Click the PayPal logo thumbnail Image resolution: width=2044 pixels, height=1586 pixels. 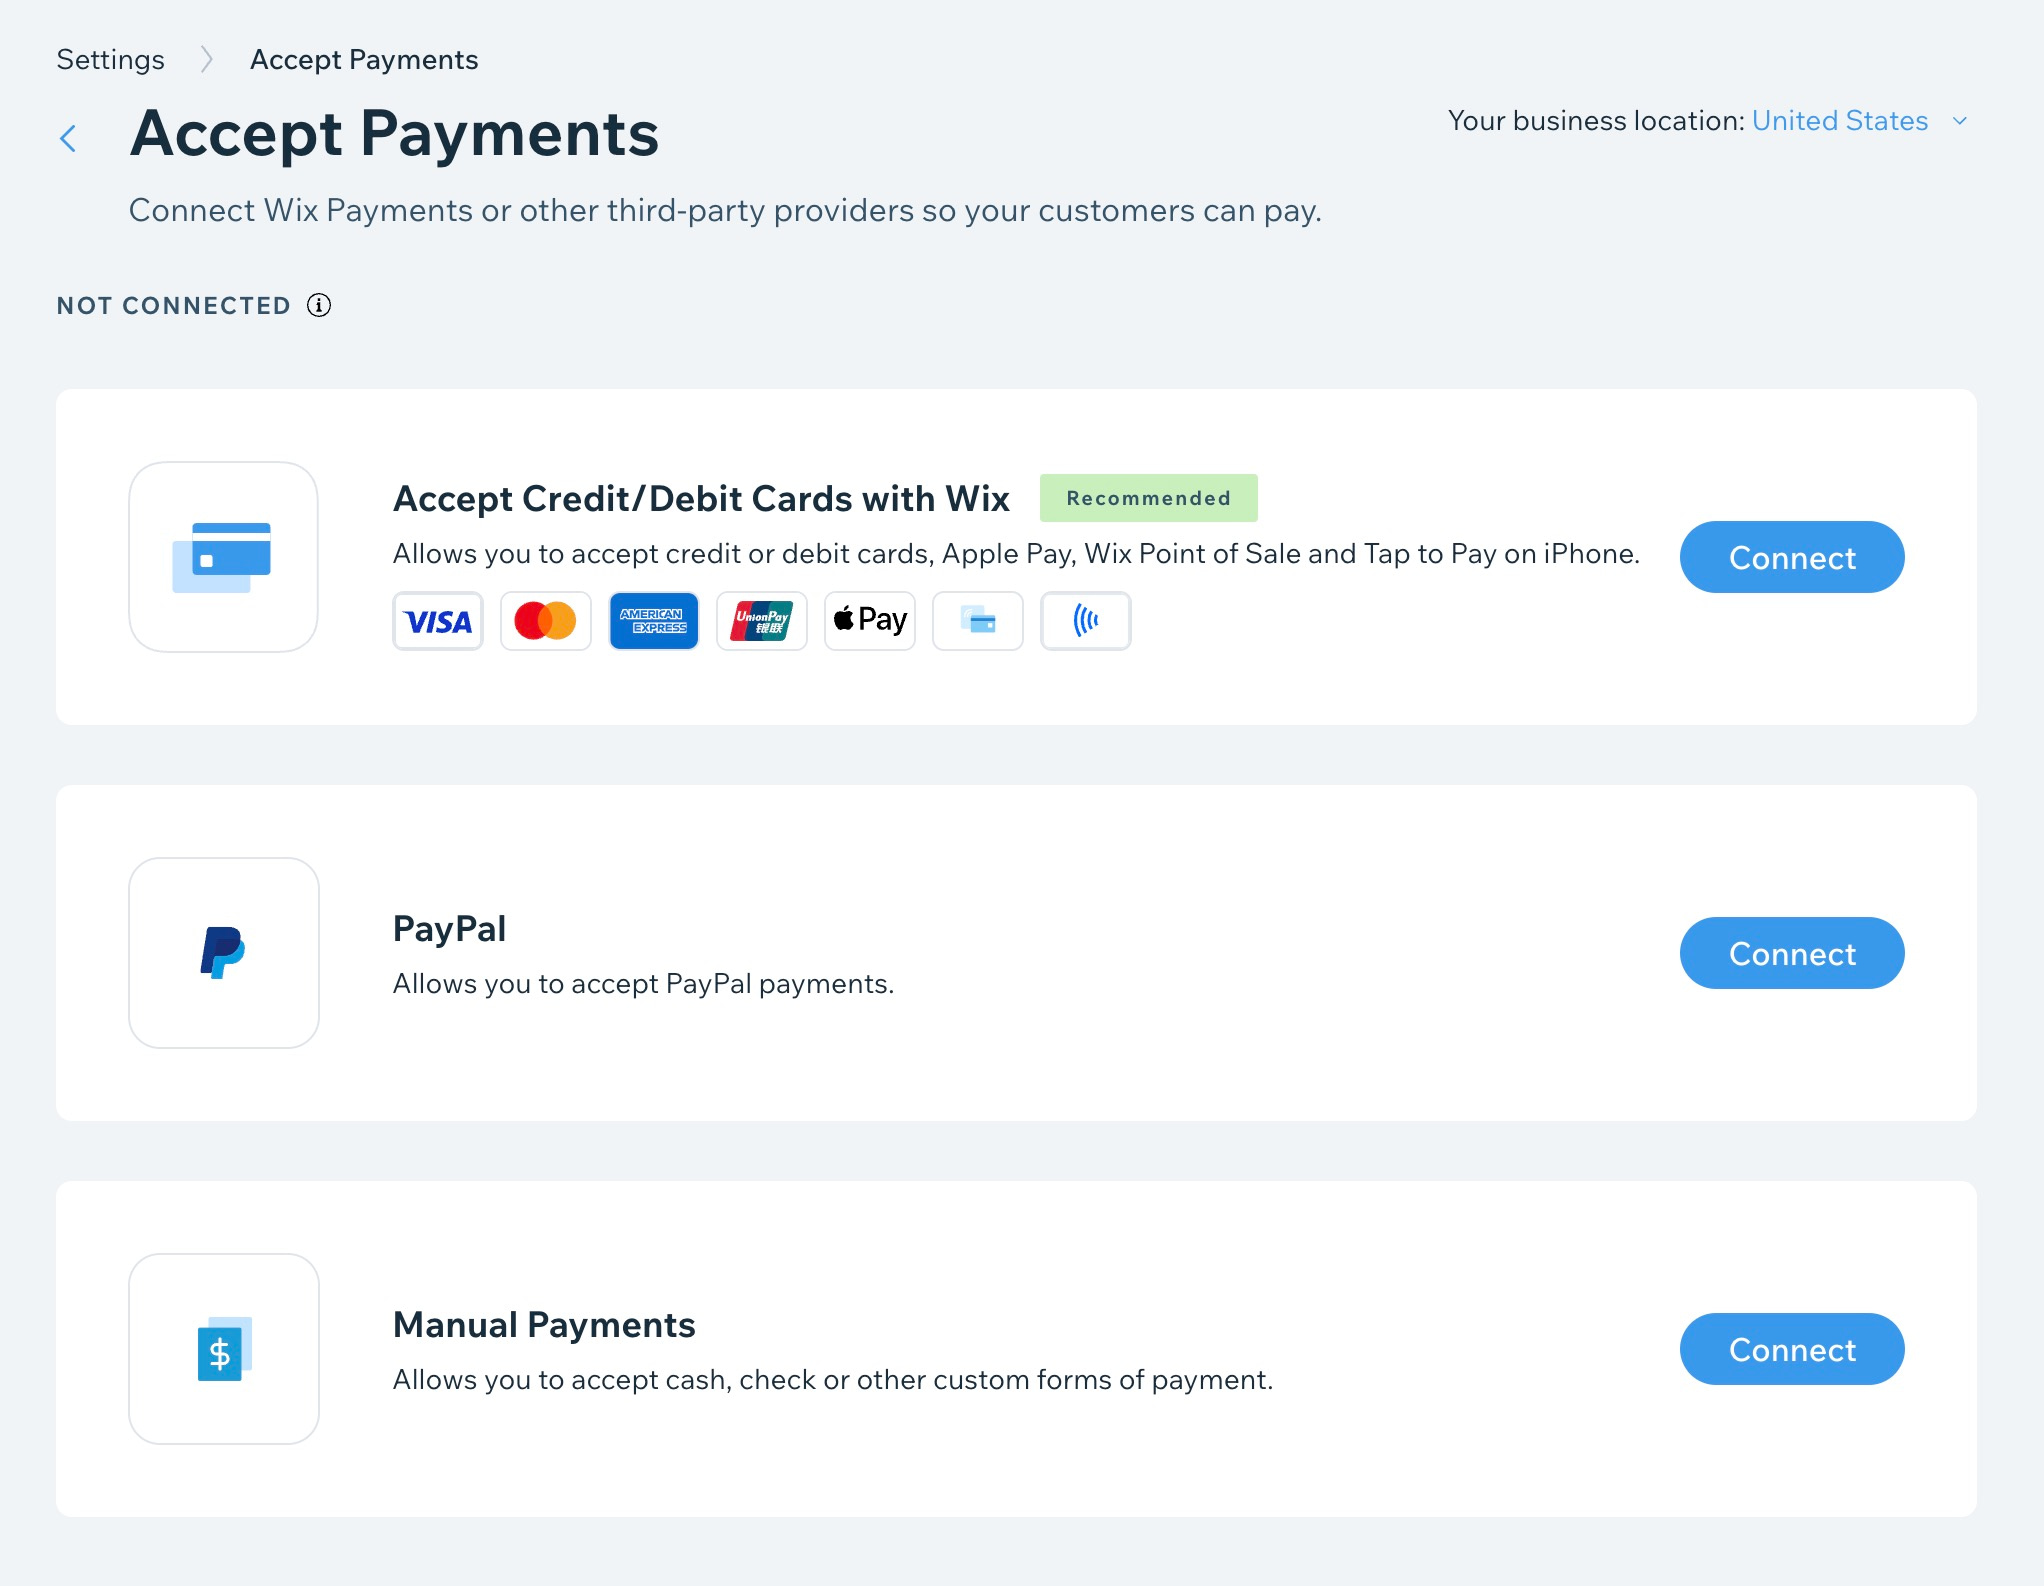(223, 952)
